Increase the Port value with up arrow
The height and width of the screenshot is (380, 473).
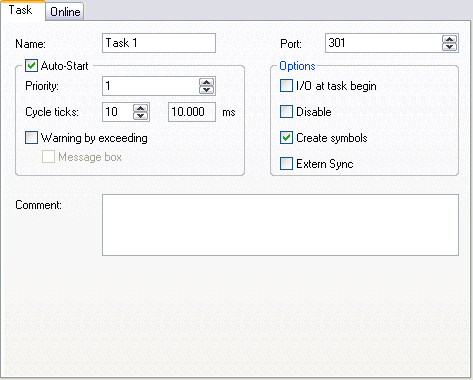[x=450, y=39]
